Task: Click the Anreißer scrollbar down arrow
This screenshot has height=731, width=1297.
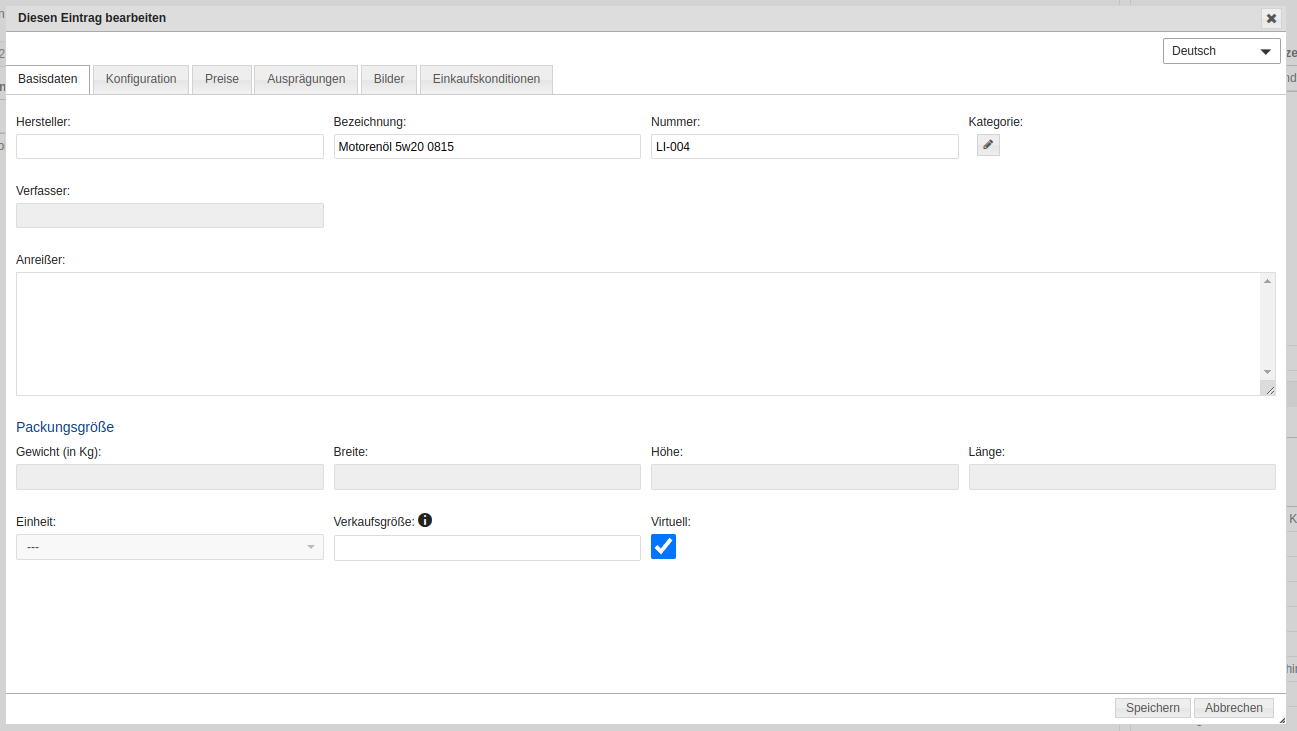Action: point(1268,371)
